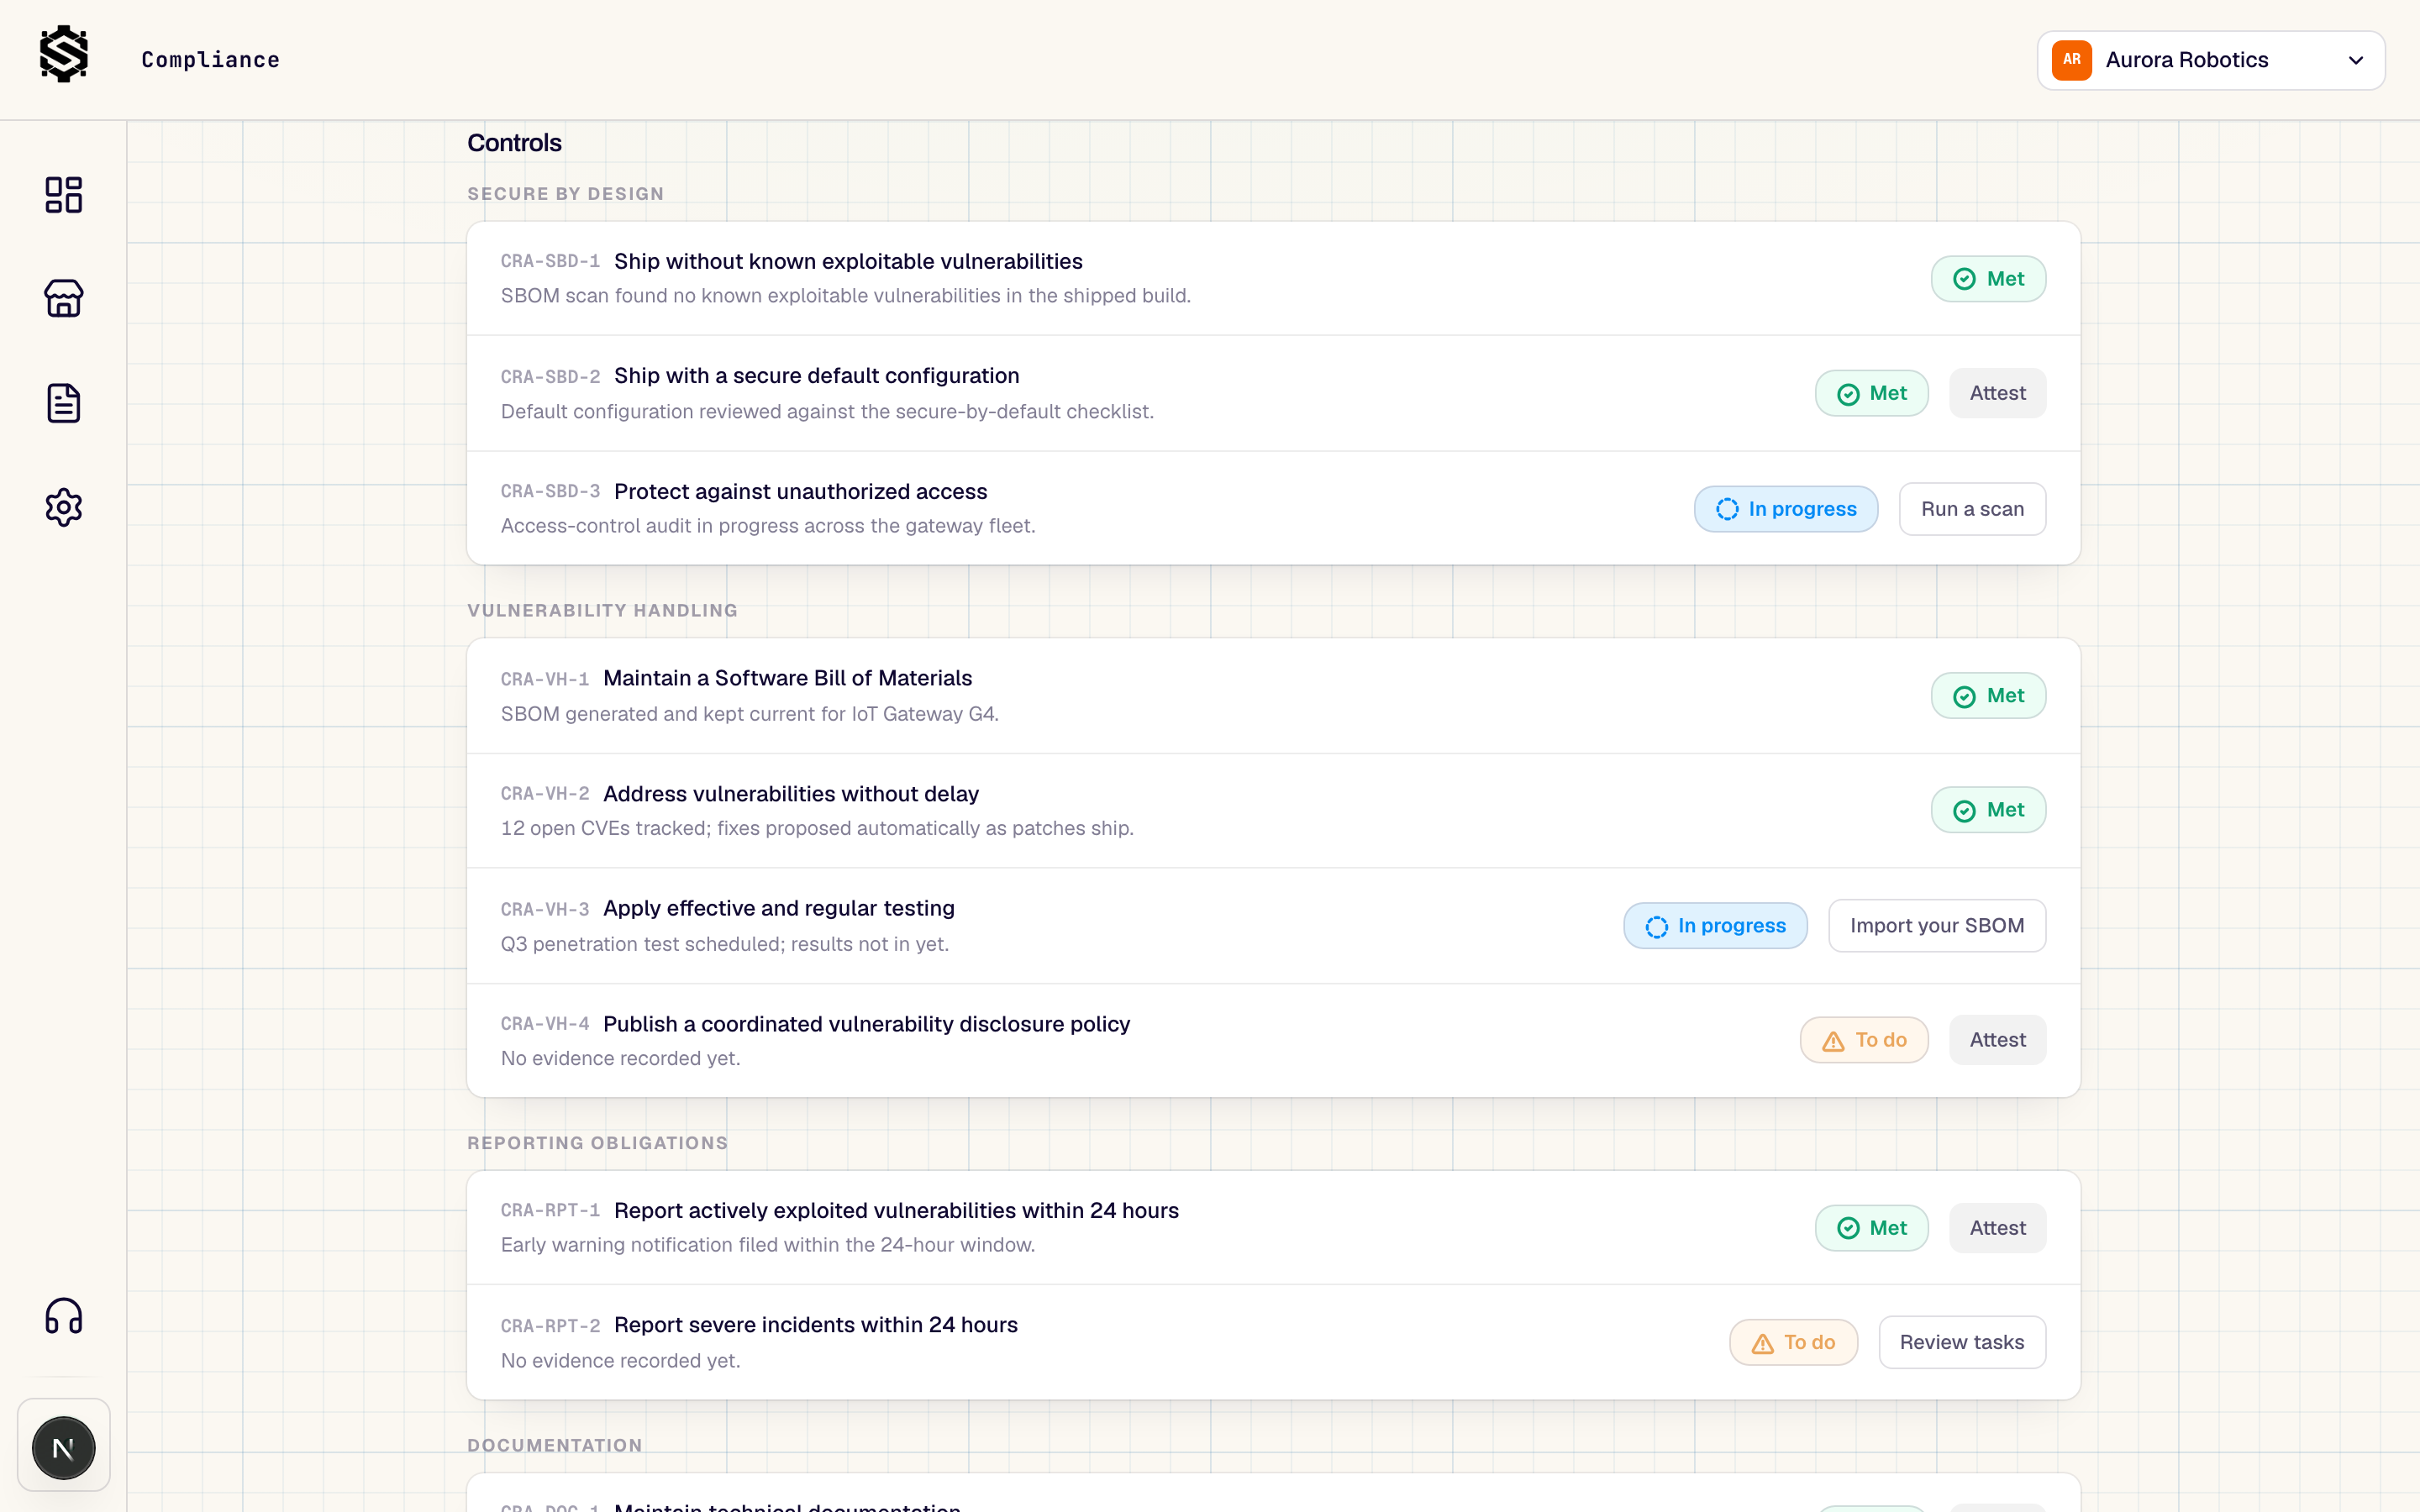Click the CRA-VH-4 control ID

[x=545, y=1024]
